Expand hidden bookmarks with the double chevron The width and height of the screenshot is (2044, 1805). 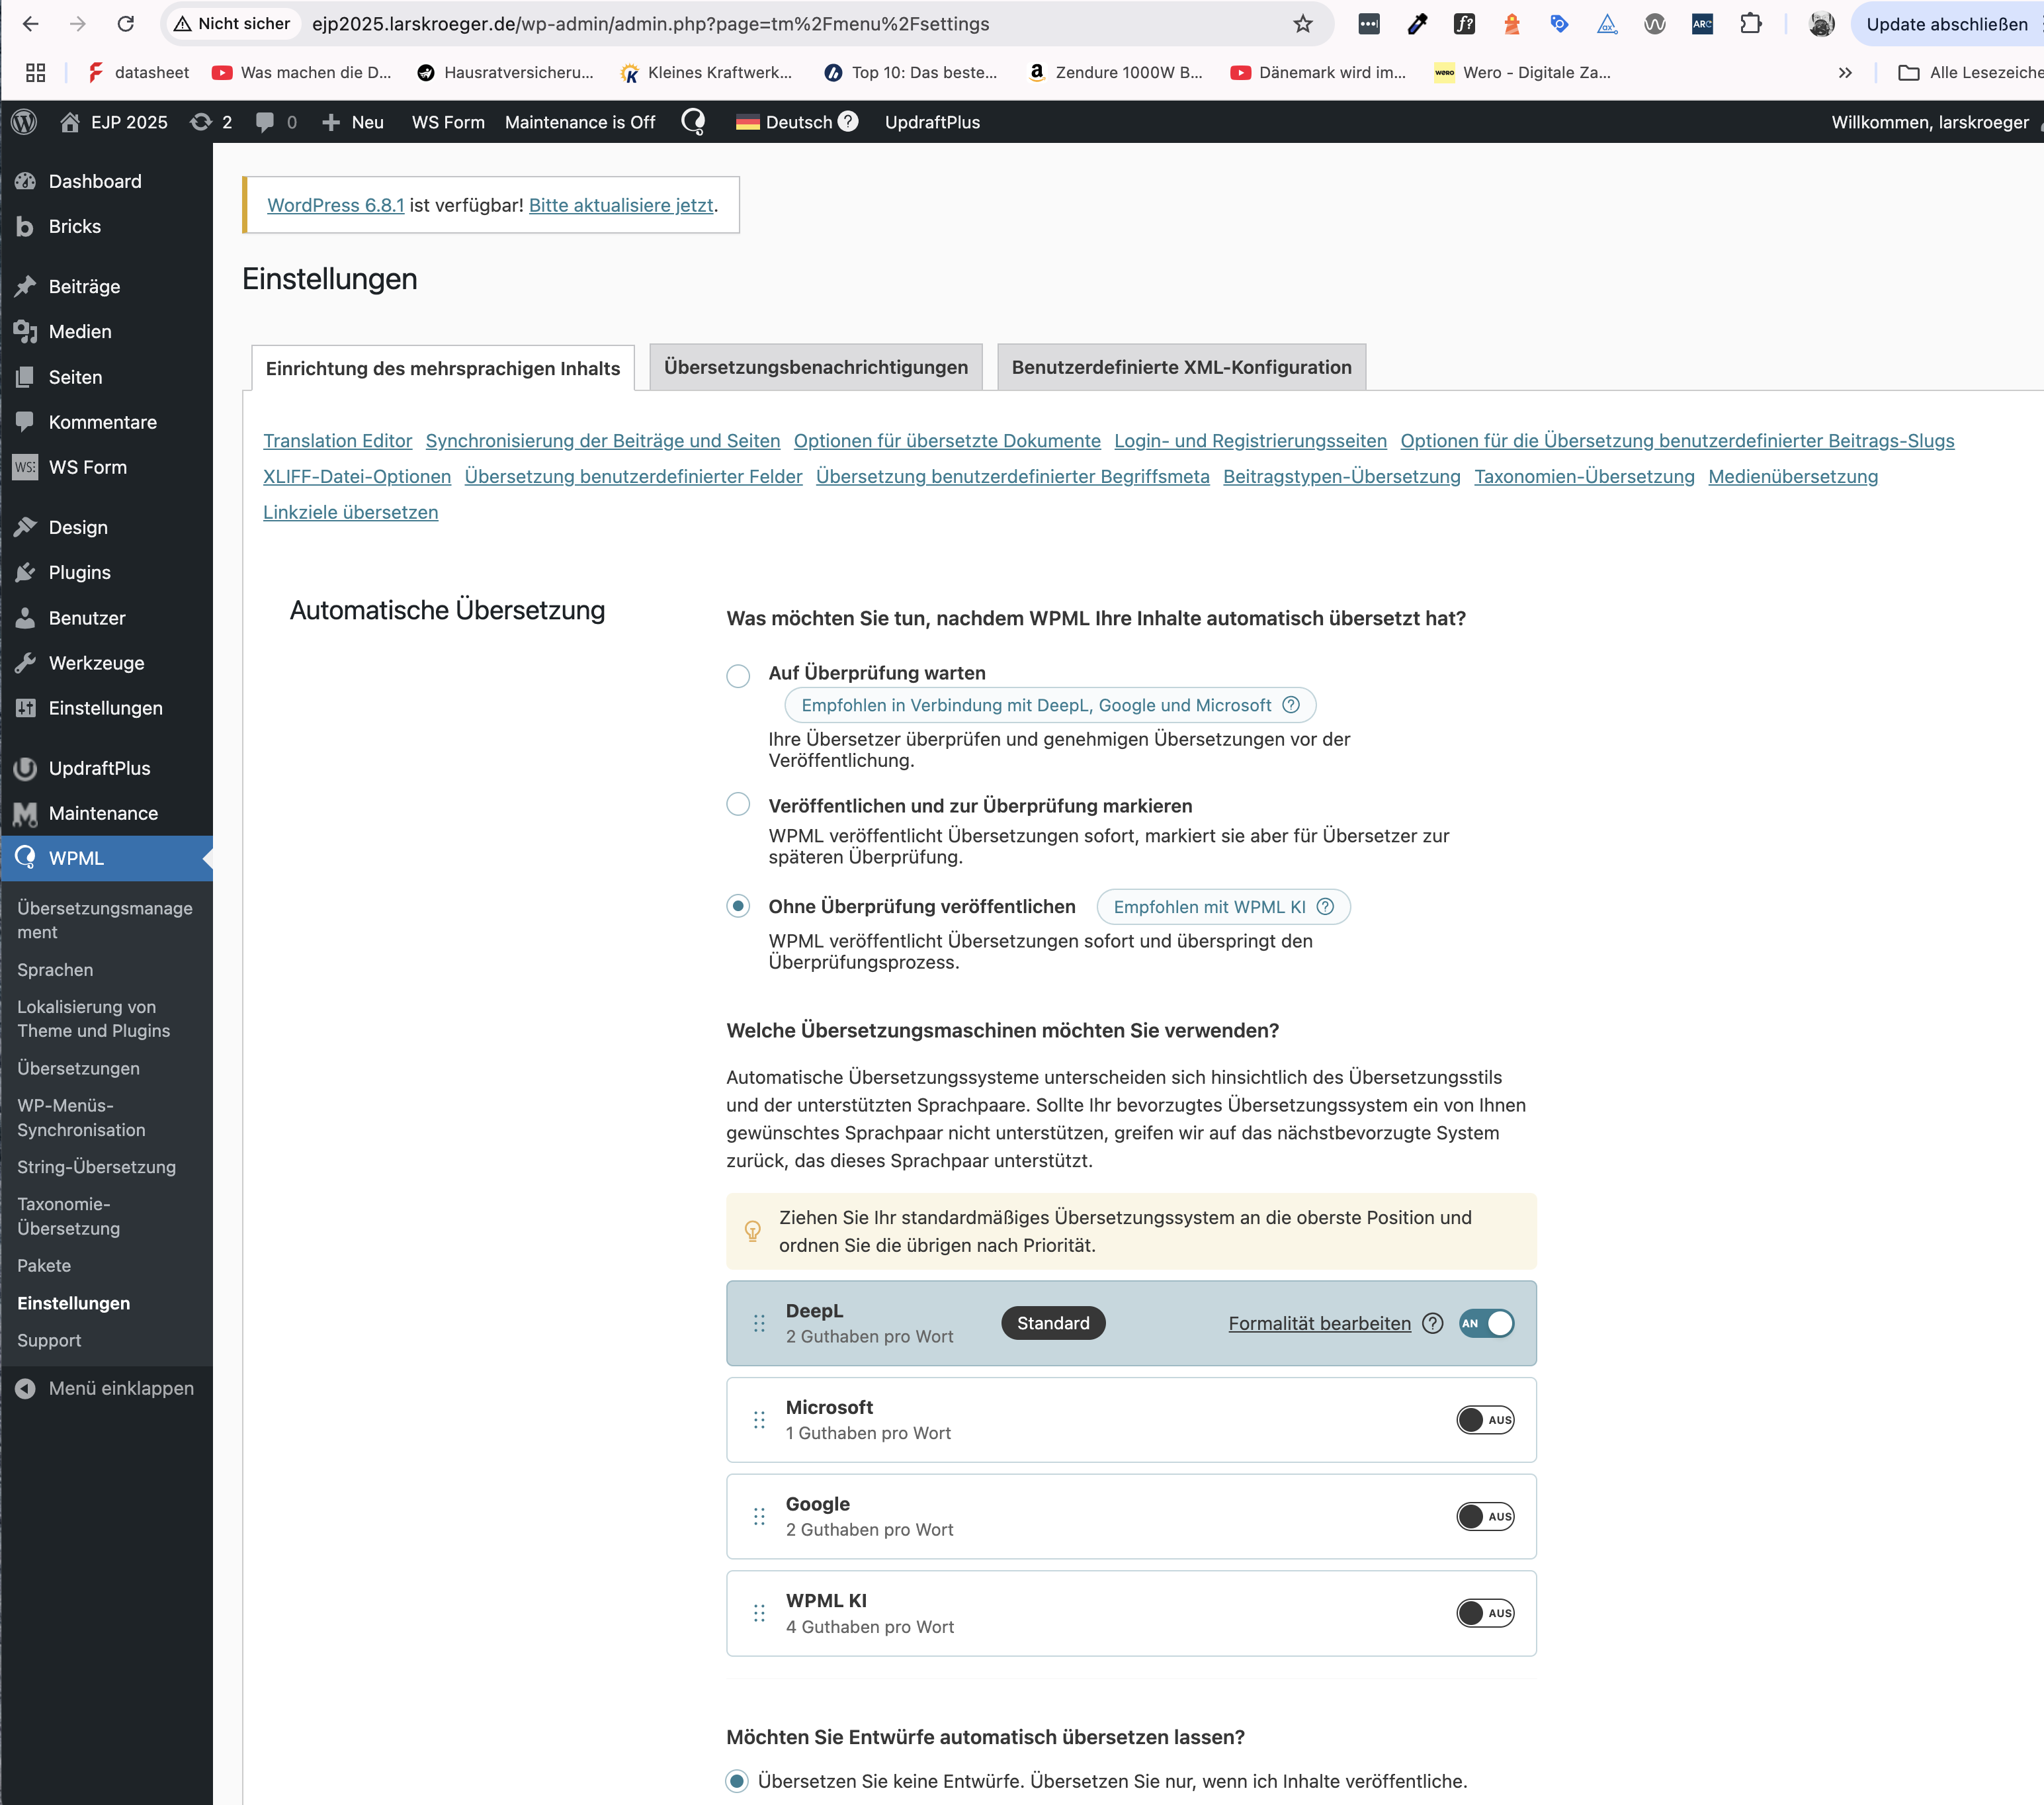1845,72
